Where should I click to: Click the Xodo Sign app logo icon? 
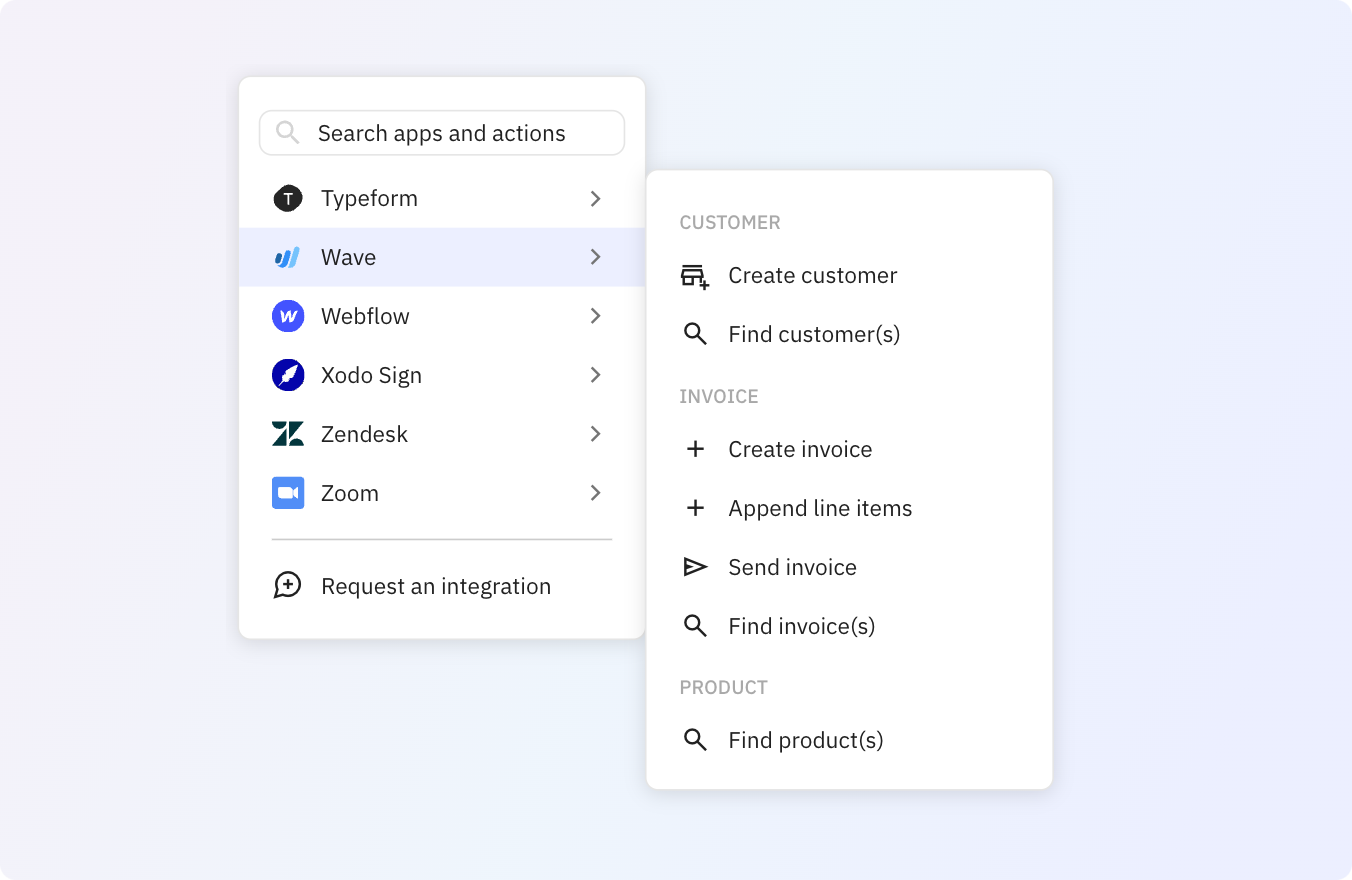pos(288,376)
